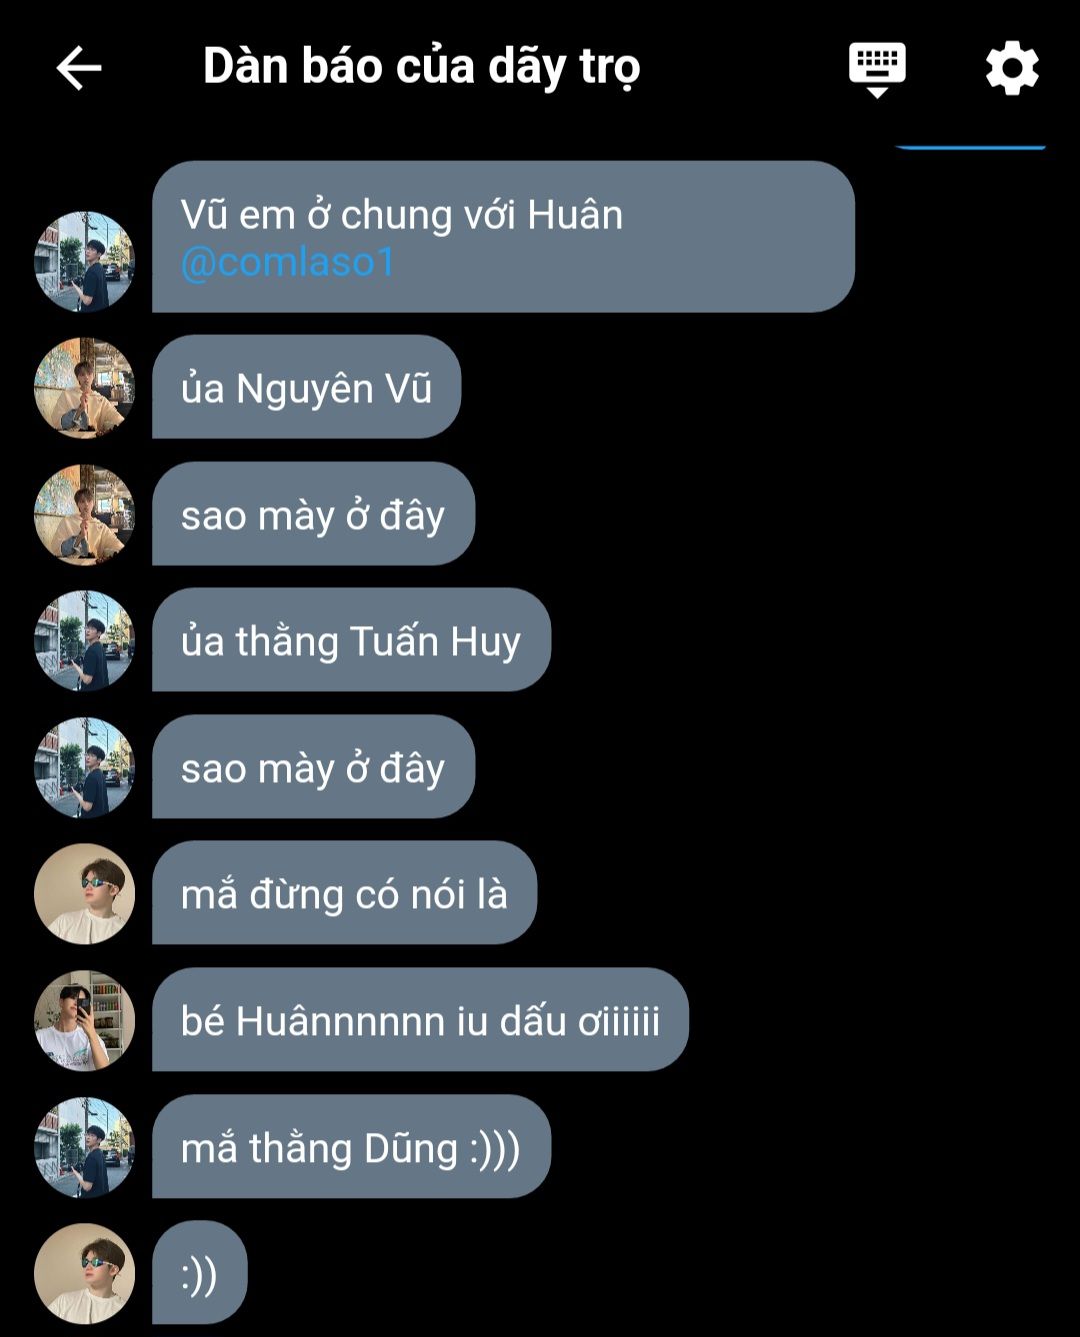This screenshot has height=1337, width=1080.
Task: Go back using the left arrow
Action: (x=79, y=68)
